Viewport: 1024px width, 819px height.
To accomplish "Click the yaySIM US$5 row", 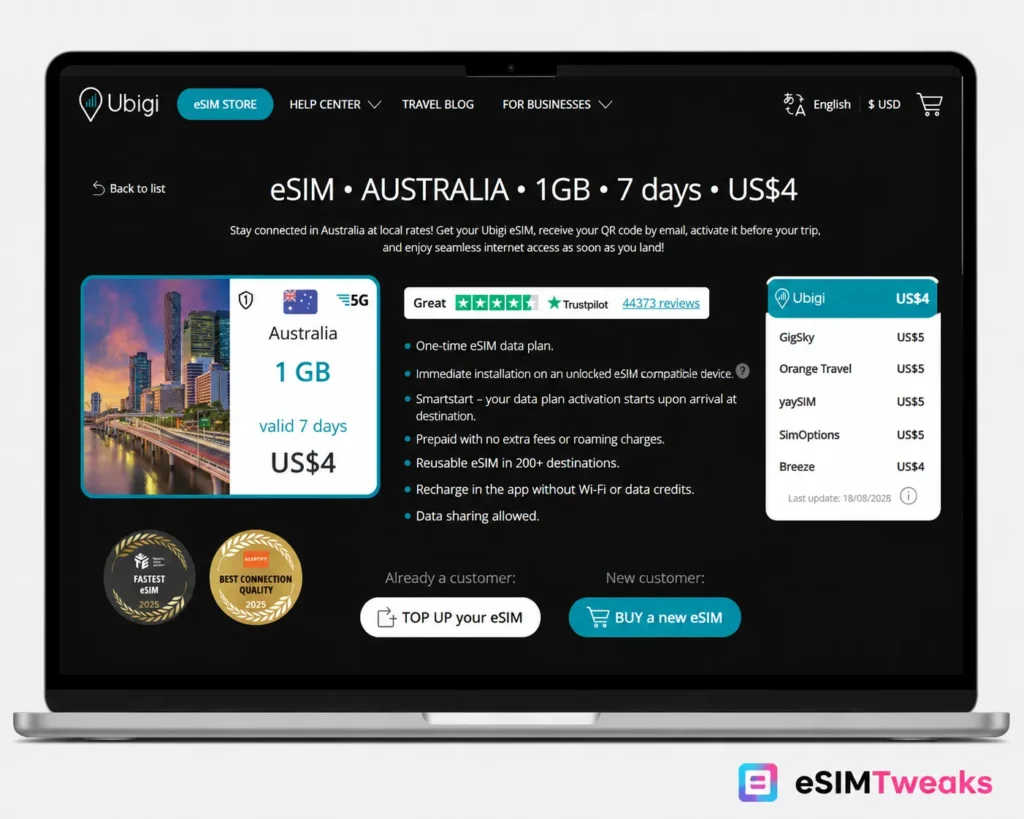I will [851, 401].
